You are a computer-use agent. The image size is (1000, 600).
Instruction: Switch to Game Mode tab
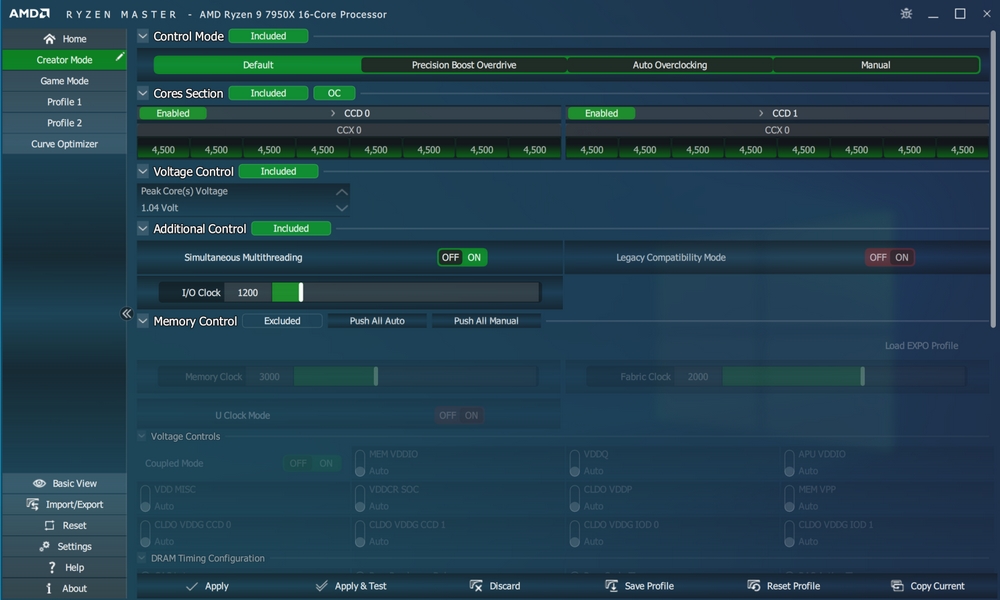click(x=64, y=81)
